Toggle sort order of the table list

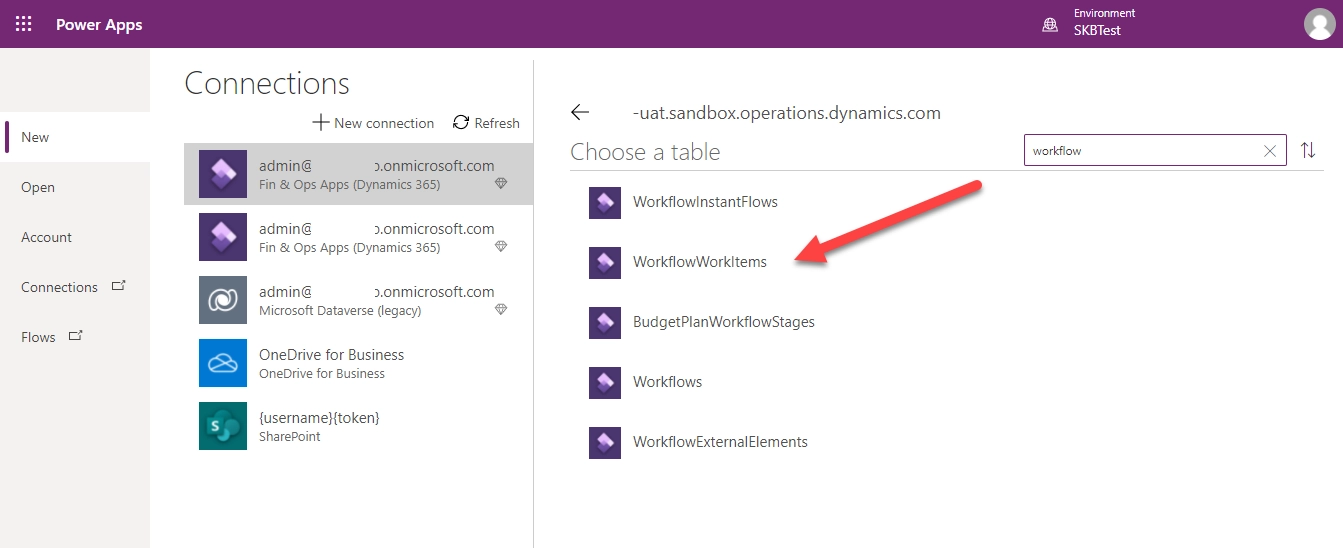tap(1308, 151)
